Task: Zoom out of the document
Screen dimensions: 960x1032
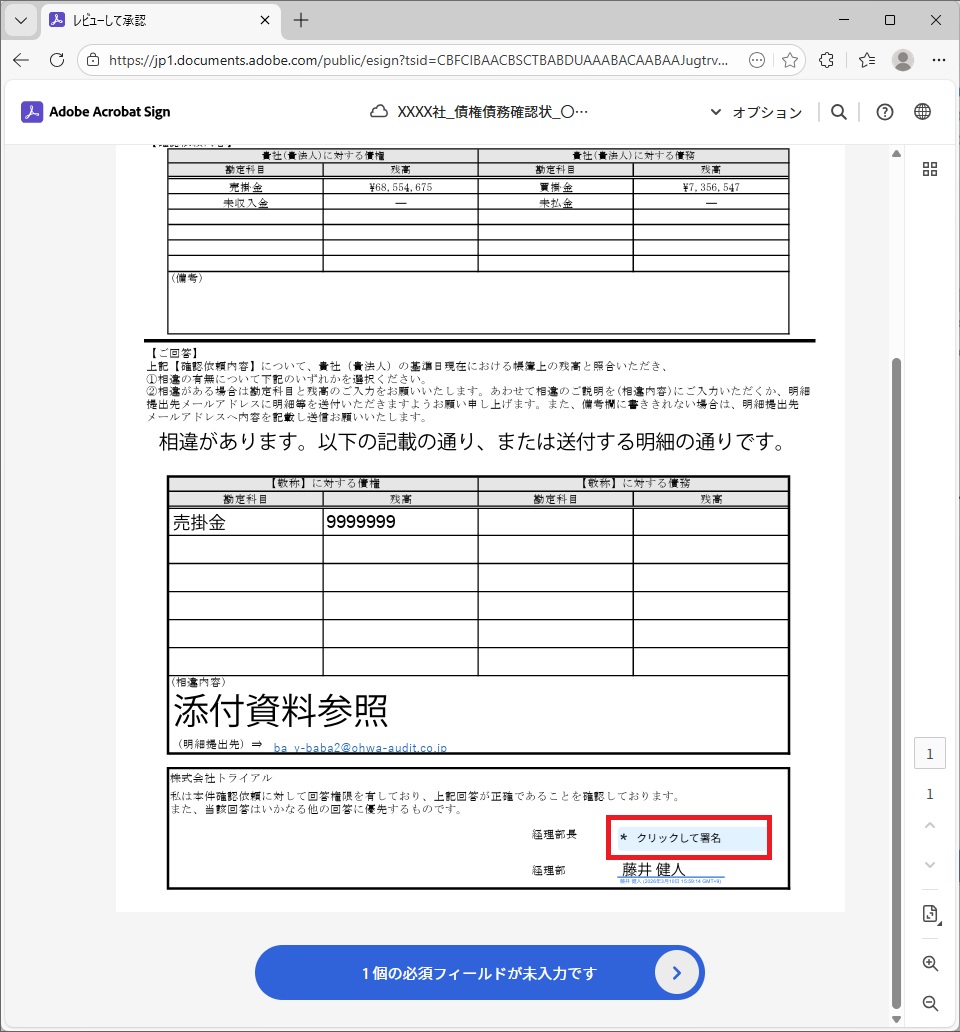Action: pyautogui.click(x=930, y=1003)
